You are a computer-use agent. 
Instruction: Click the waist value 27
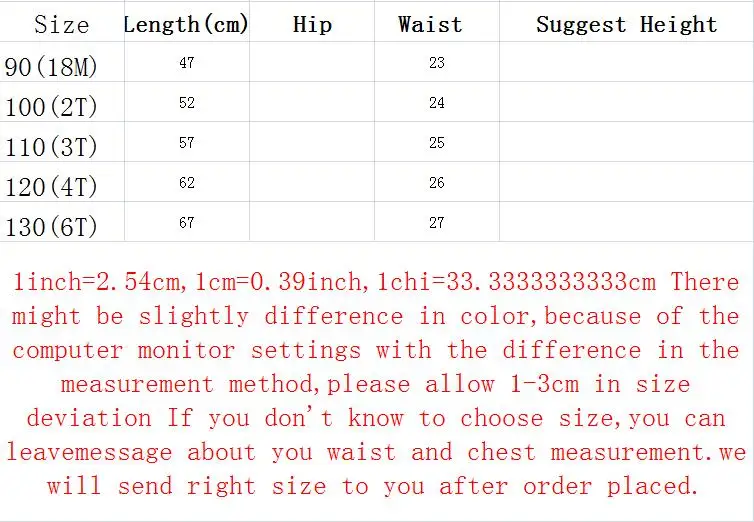click(x=437, y=223)
